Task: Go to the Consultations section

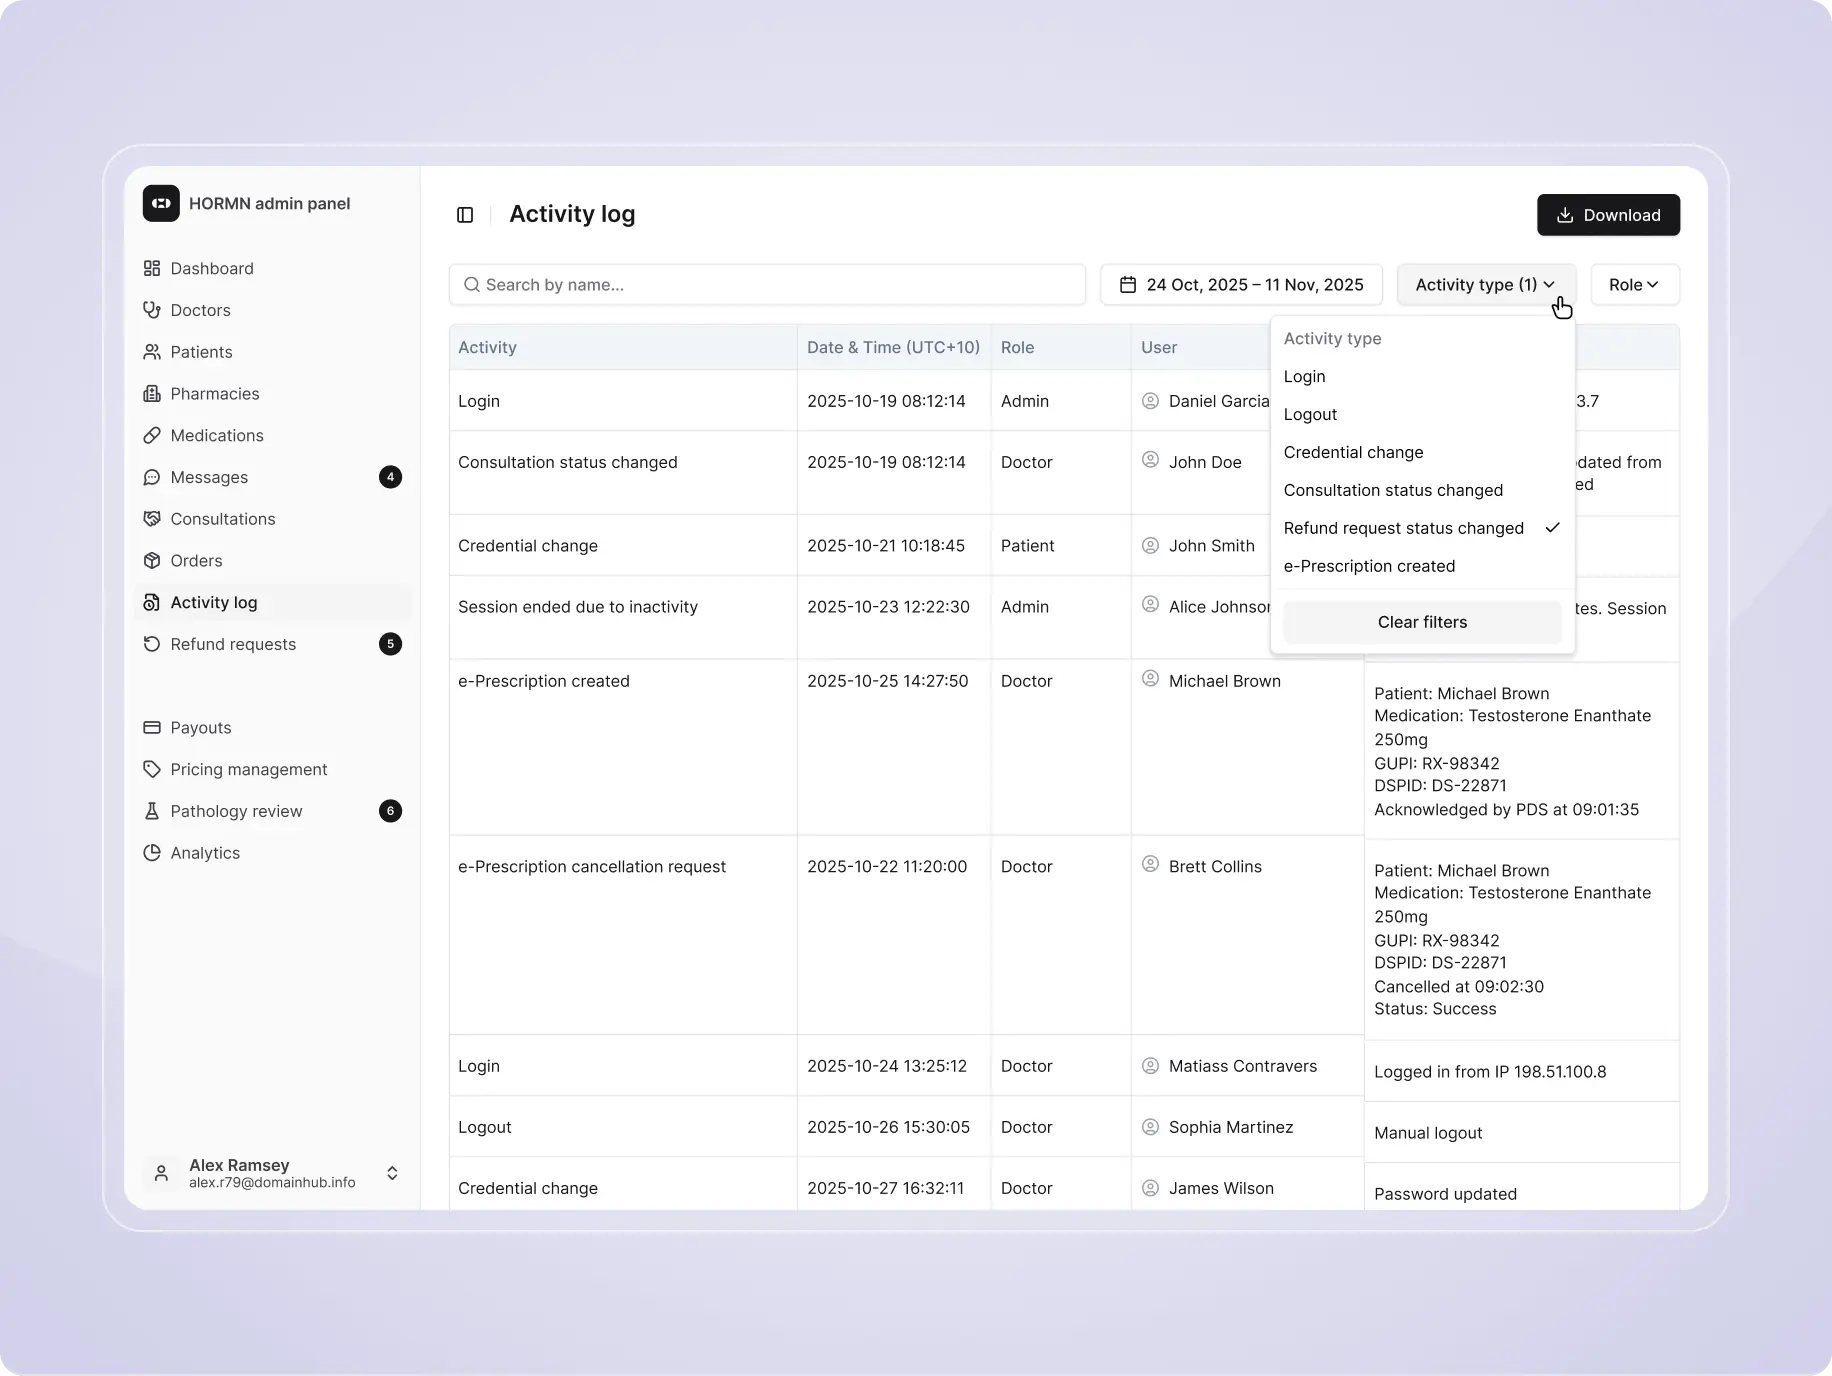Action: coord(222,519)
